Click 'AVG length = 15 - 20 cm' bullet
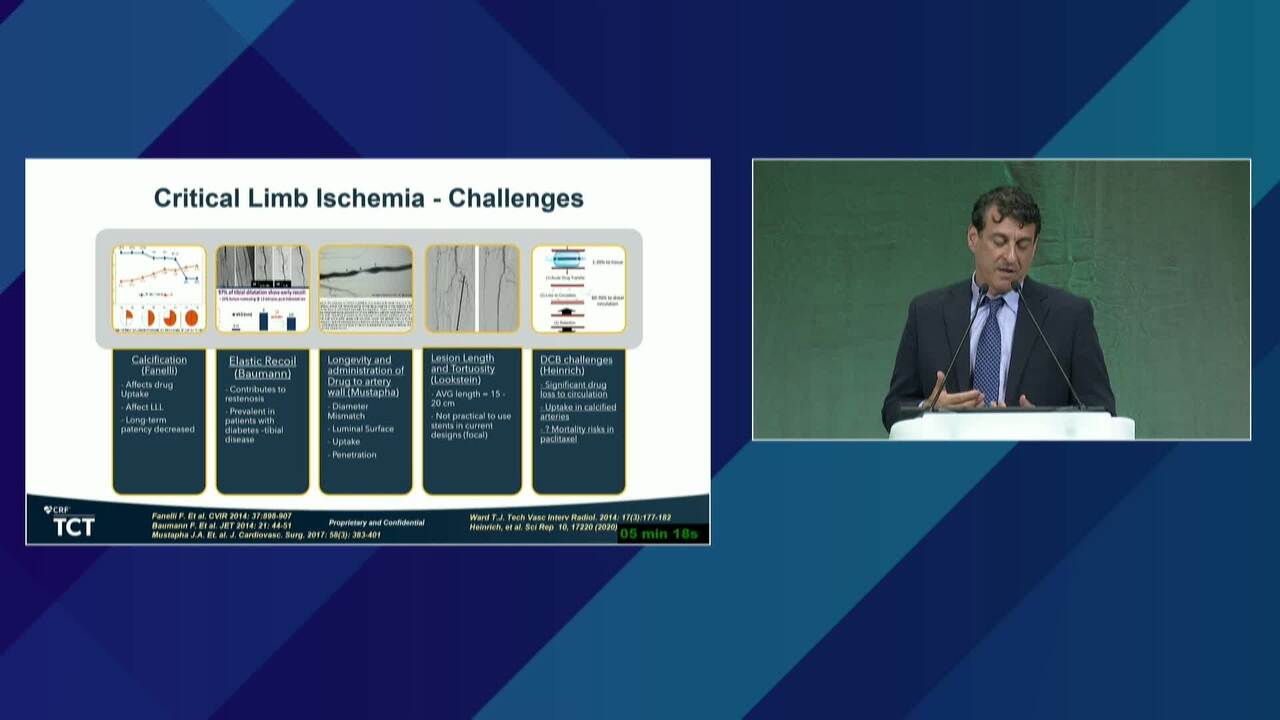 click(x=468, y=398)
